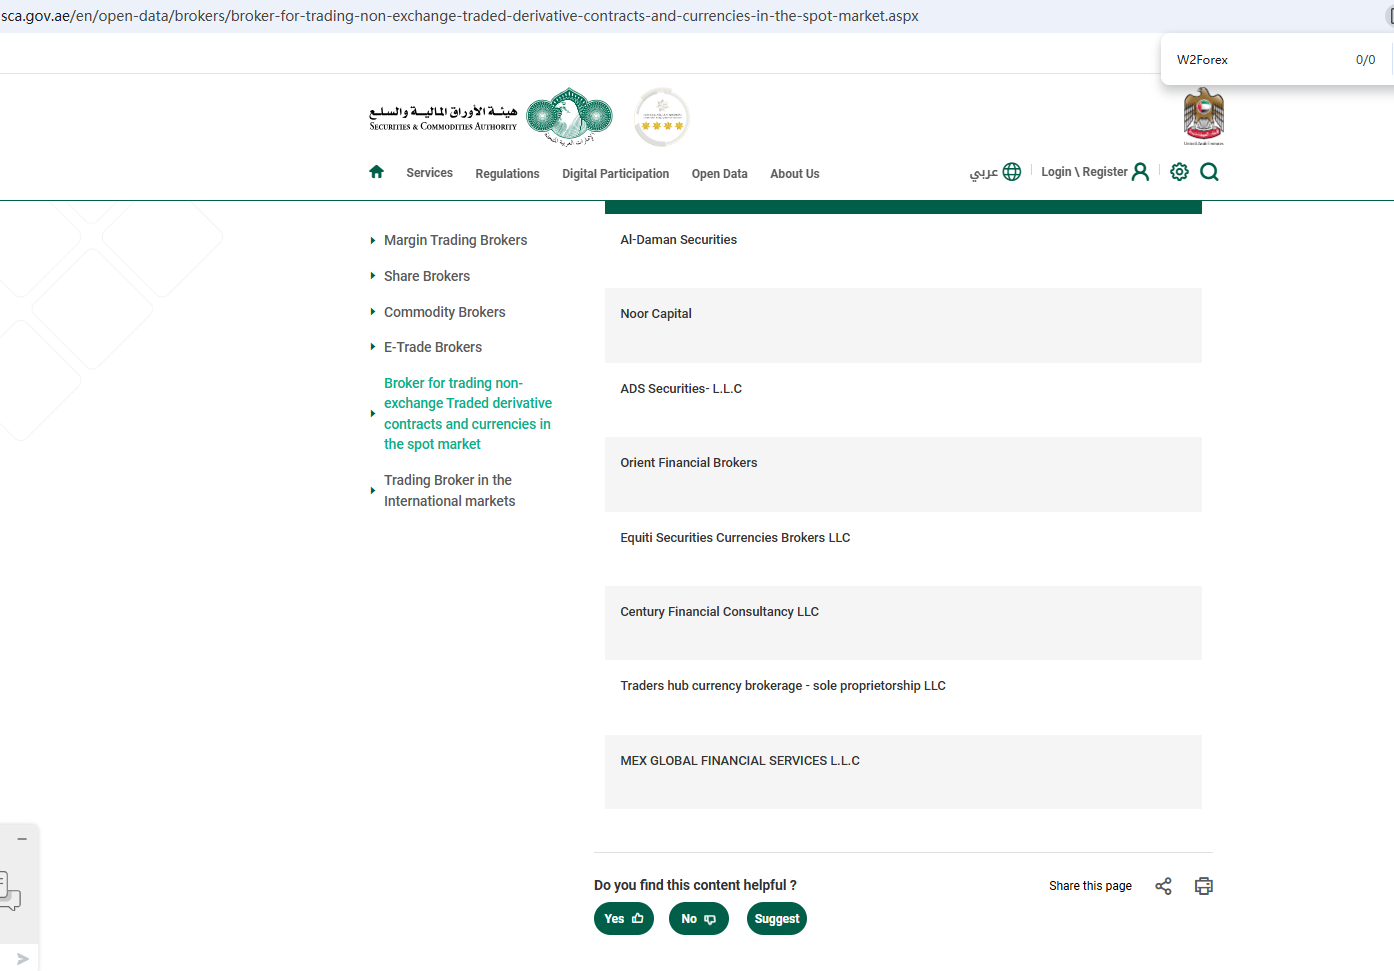Click Login \ Register link
Viewport: 1394px width, 971px height.
1084,172
